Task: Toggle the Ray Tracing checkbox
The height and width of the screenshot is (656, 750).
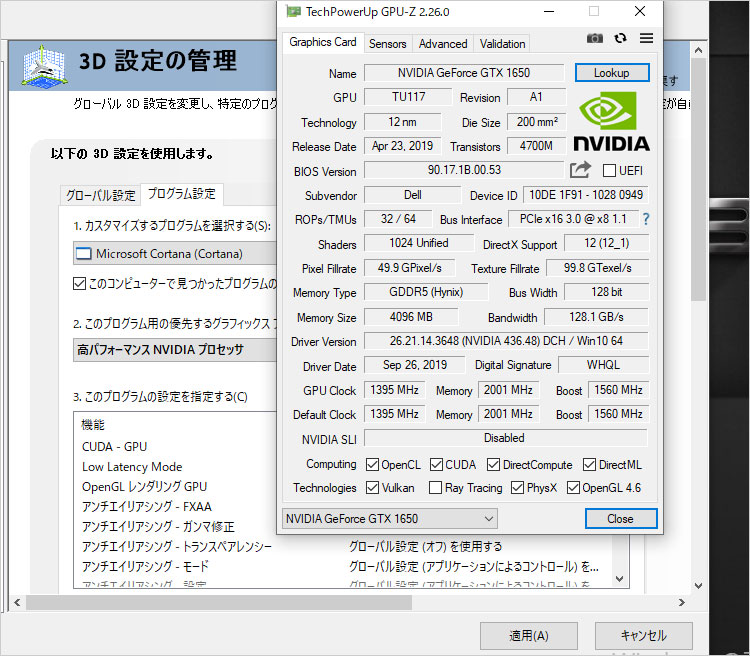Action: coord(435,488)
